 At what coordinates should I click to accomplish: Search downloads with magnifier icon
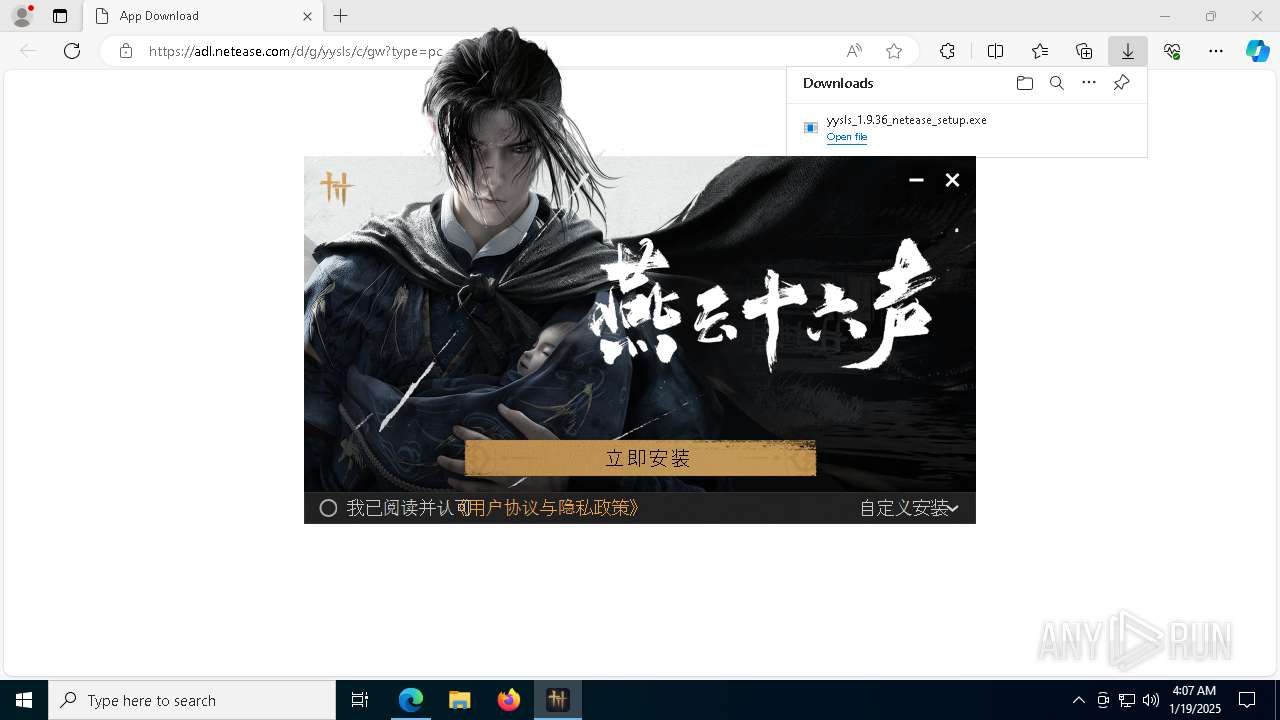point(1057,83)
